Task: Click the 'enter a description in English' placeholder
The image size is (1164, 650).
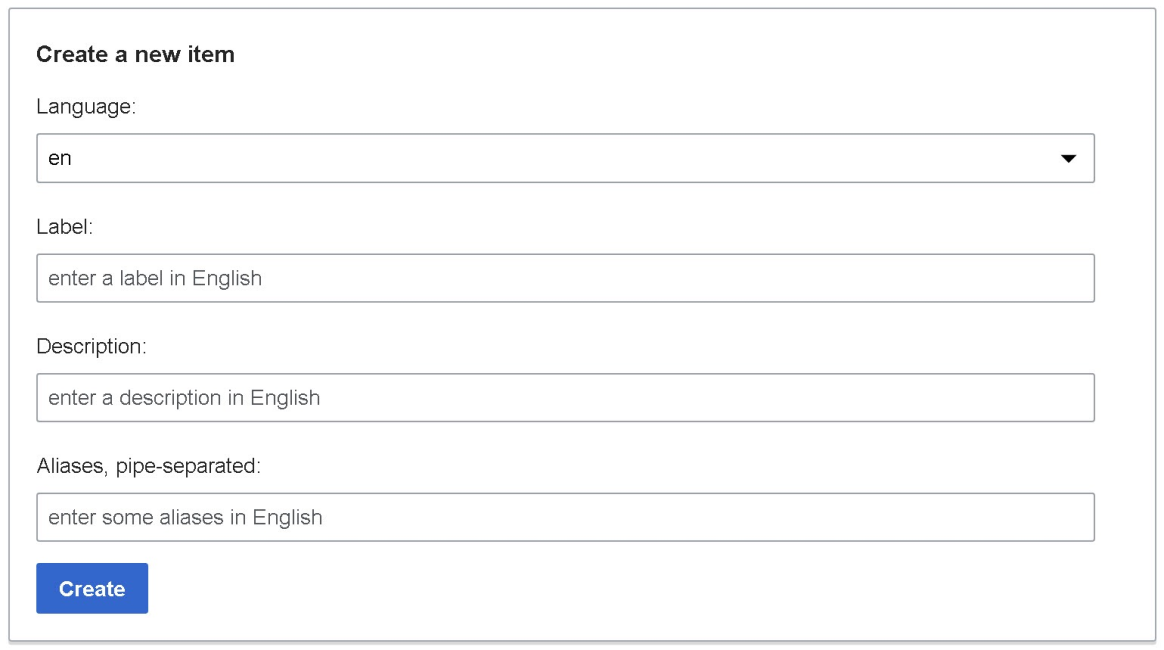Action: pyautogui.click(x=184, y=398)
